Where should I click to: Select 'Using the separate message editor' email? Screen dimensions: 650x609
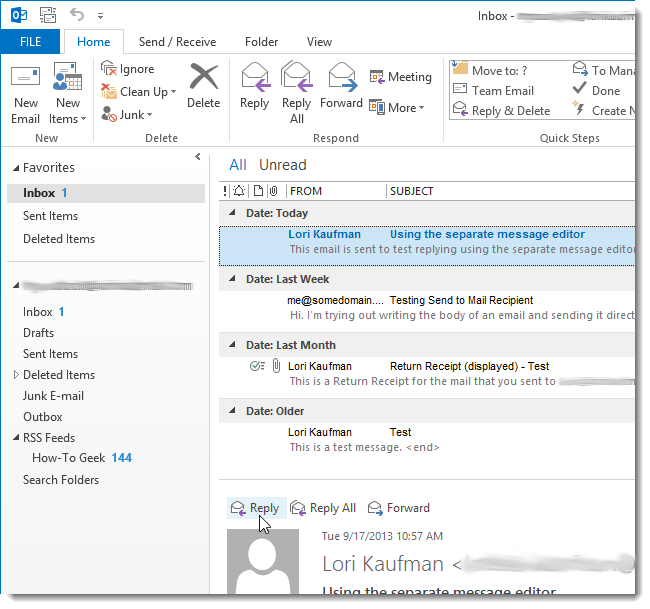427,245
